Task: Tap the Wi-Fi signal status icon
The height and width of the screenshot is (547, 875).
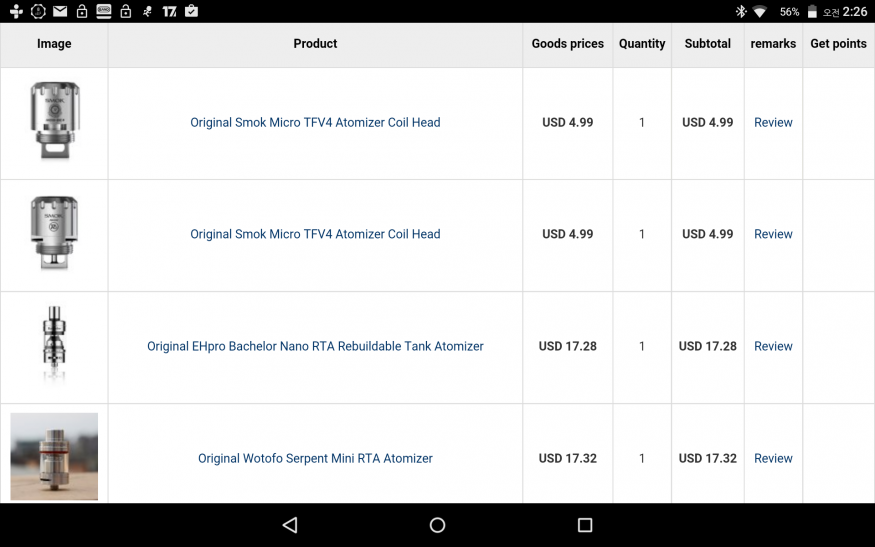Action: click(x=760, y=12)
